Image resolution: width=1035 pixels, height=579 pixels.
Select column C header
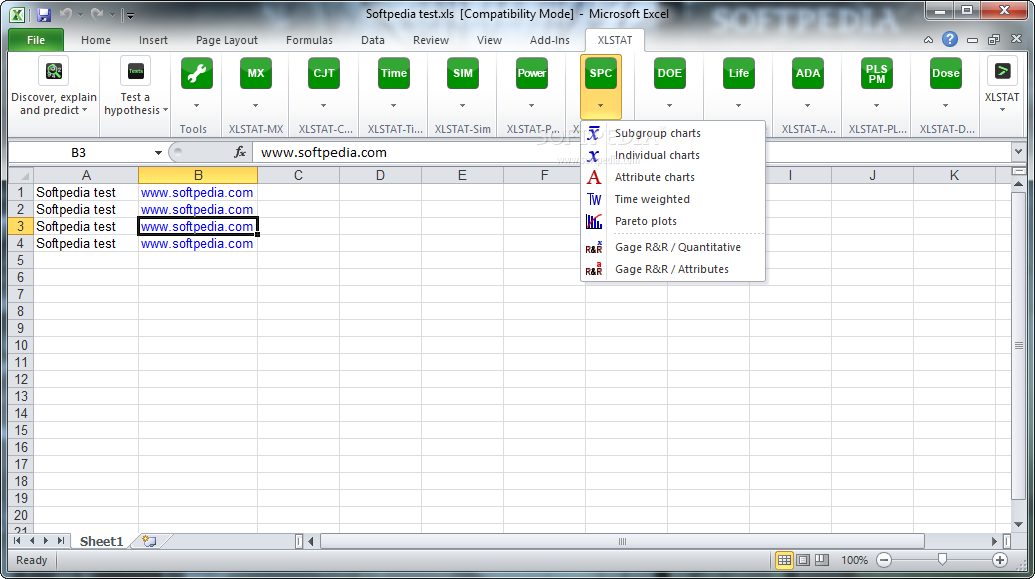(x=298, y=175)
